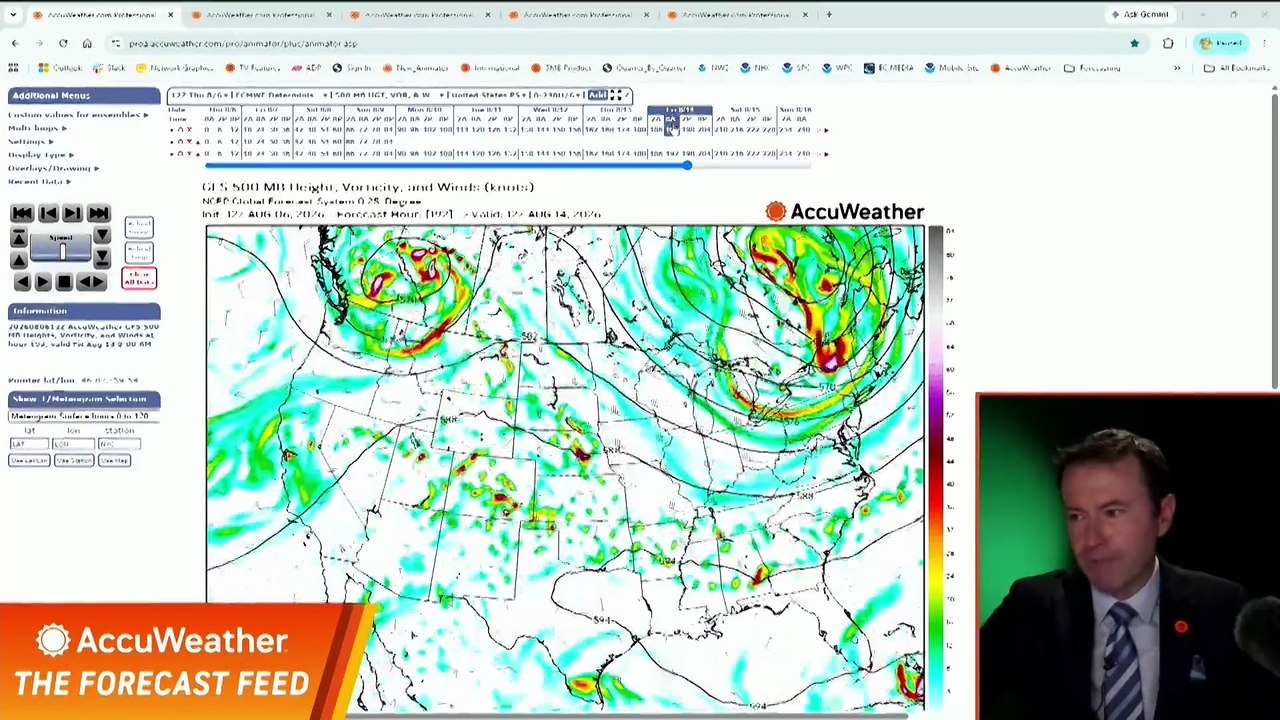Expand the Recent Data menu
Screen dimensions: 1280x720
pyautogui.click(x=39, y=182)
